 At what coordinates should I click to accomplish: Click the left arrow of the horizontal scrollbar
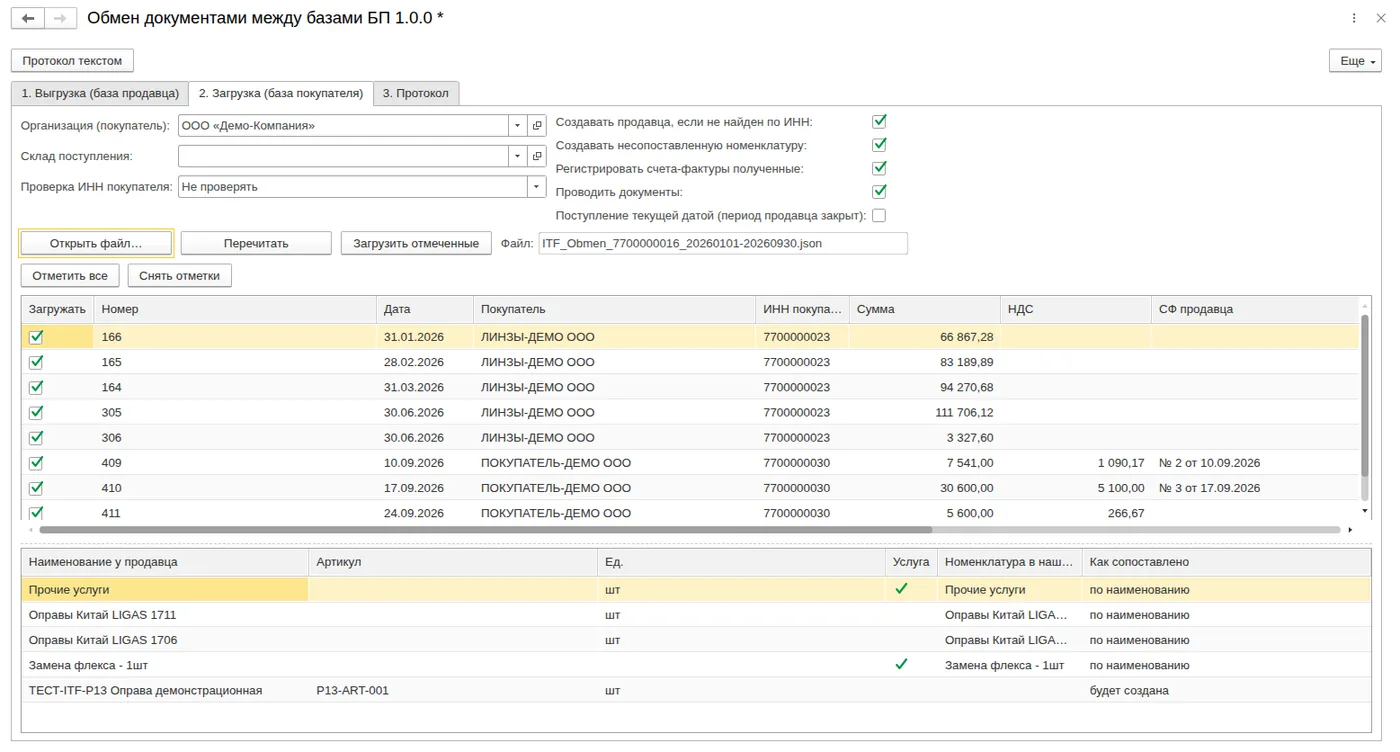click(x=30, y=530)
